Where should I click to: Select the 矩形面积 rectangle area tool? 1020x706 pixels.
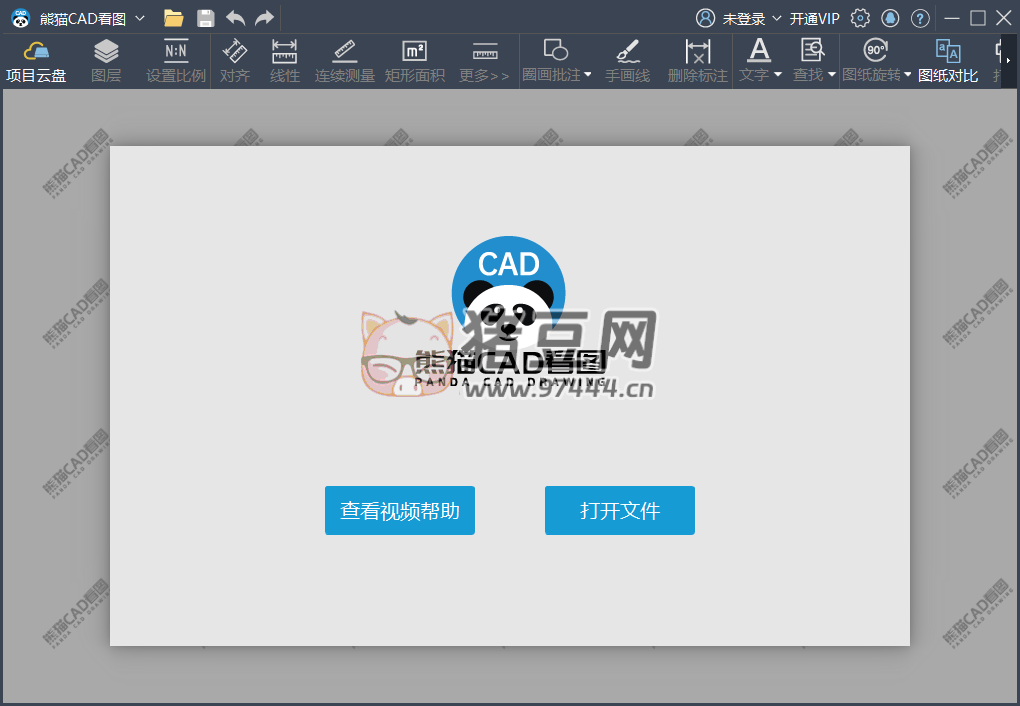click(x=415, y=61)
